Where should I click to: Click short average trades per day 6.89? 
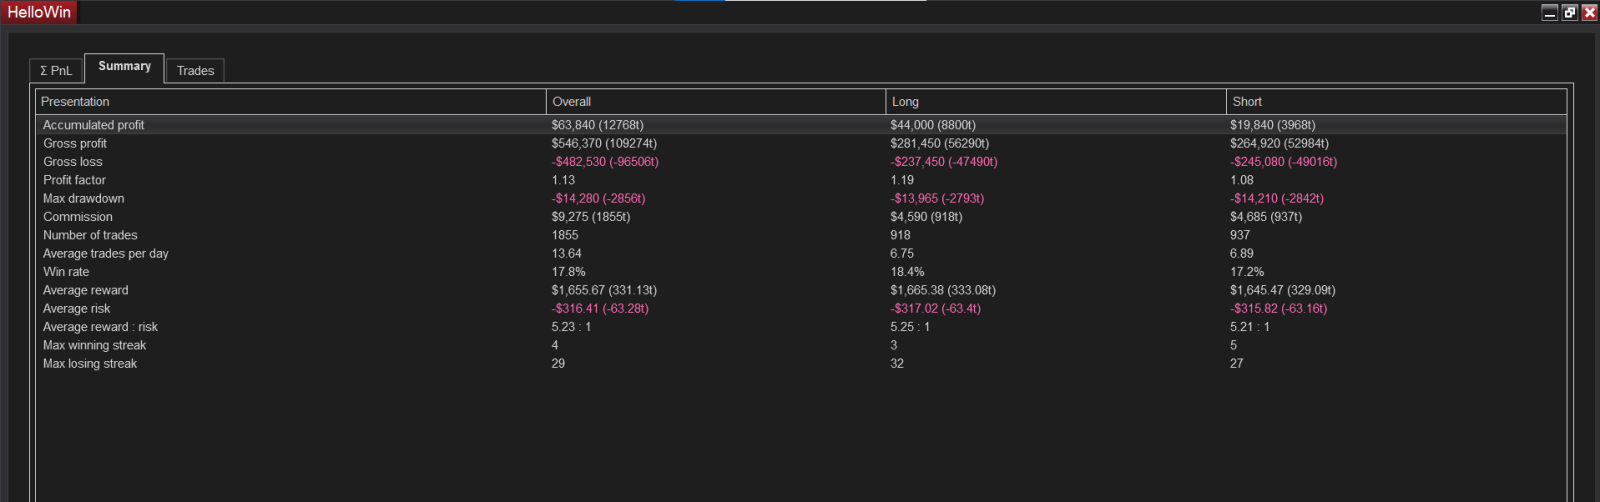[x=1242, y=253]
